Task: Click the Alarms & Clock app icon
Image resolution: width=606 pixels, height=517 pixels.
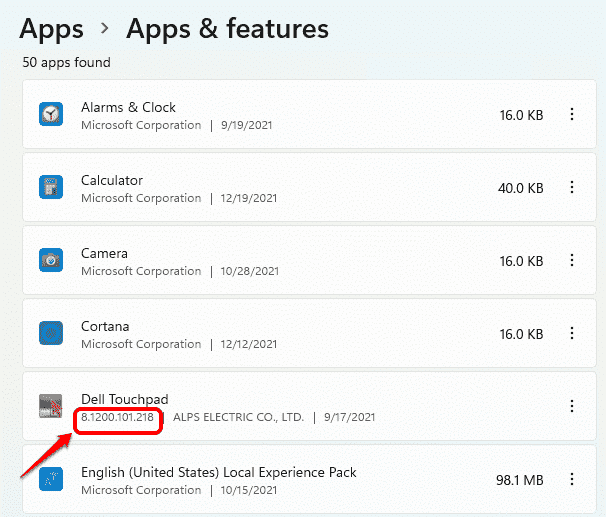Action: [x=51, y=115]
